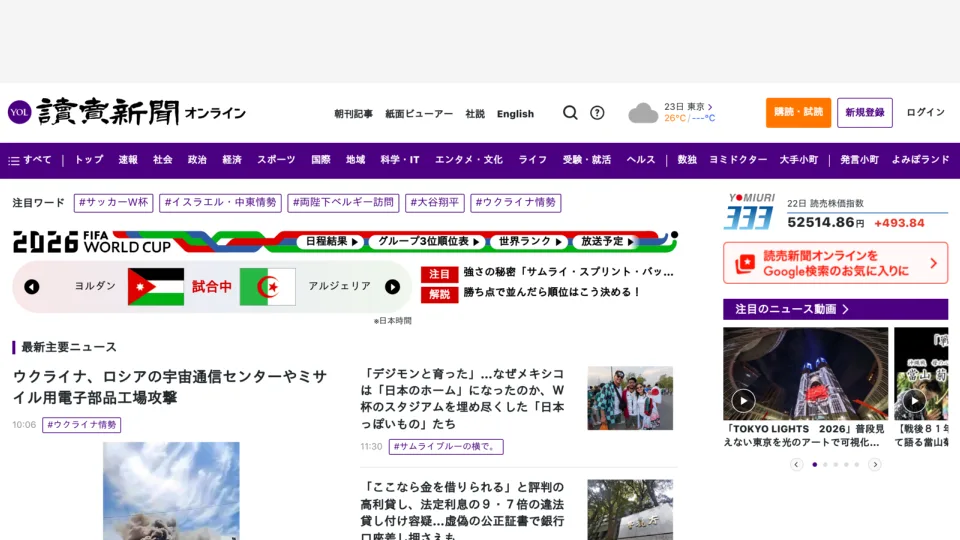The width and height of the screenshot is (960, 540).
Task: Open the 紙面ビューアー link
Action: [x=419, y=114]
